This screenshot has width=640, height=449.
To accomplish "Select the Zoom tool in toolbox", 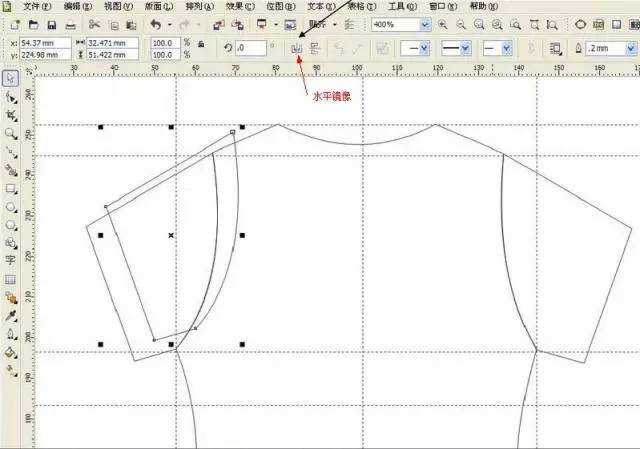I will pos(11,133).
